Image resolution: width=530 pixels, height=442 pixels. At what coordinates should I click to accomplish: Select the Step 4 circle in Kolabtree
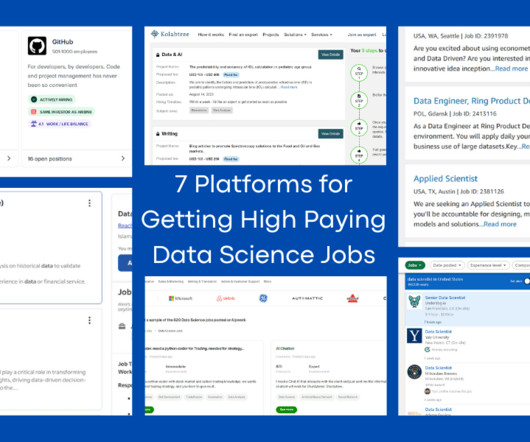click(359, 155)
